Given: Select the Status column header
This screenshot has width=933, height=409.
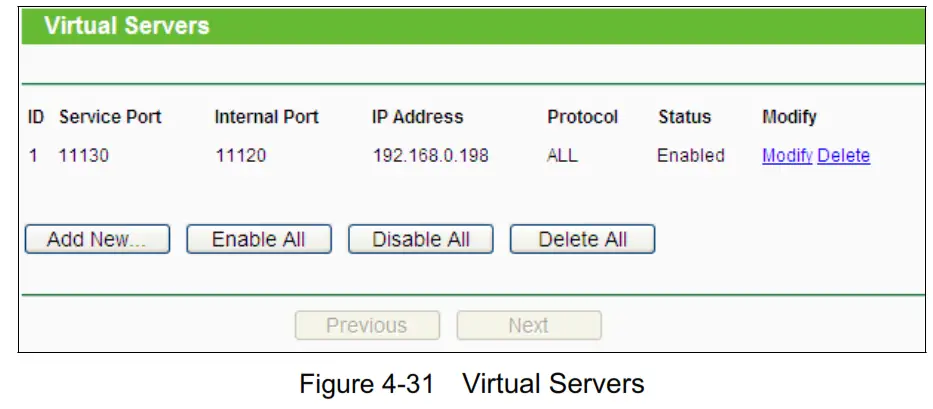Looking at the screenshot, I should (684, 117).
